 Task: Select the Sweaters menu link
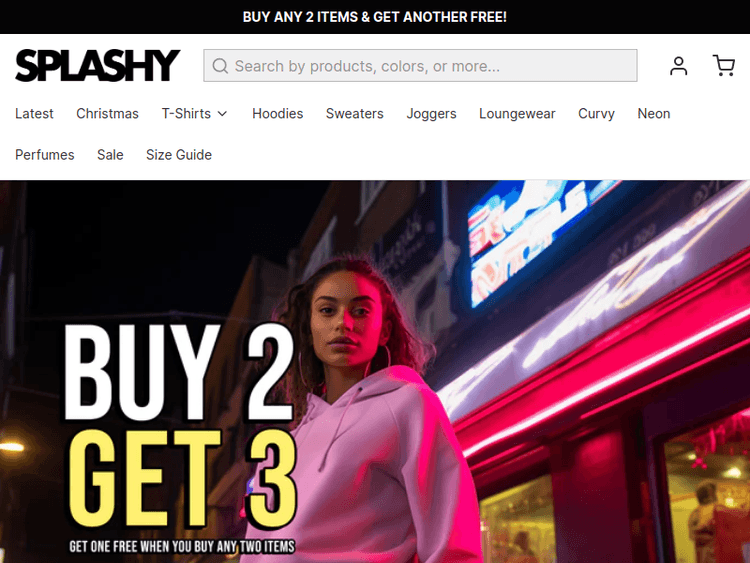(354, 114)
